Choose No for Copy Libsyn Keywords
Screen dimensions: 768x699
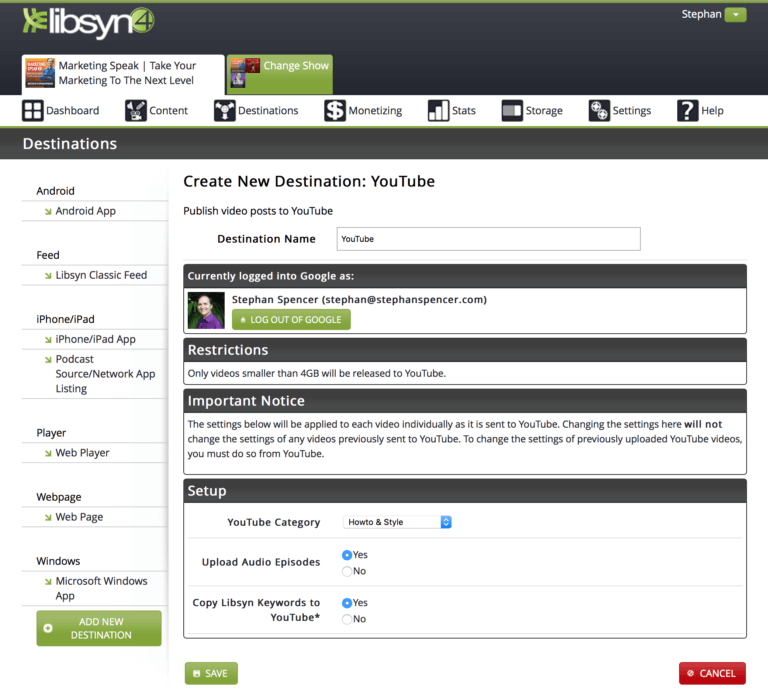[x=347, y=619]
